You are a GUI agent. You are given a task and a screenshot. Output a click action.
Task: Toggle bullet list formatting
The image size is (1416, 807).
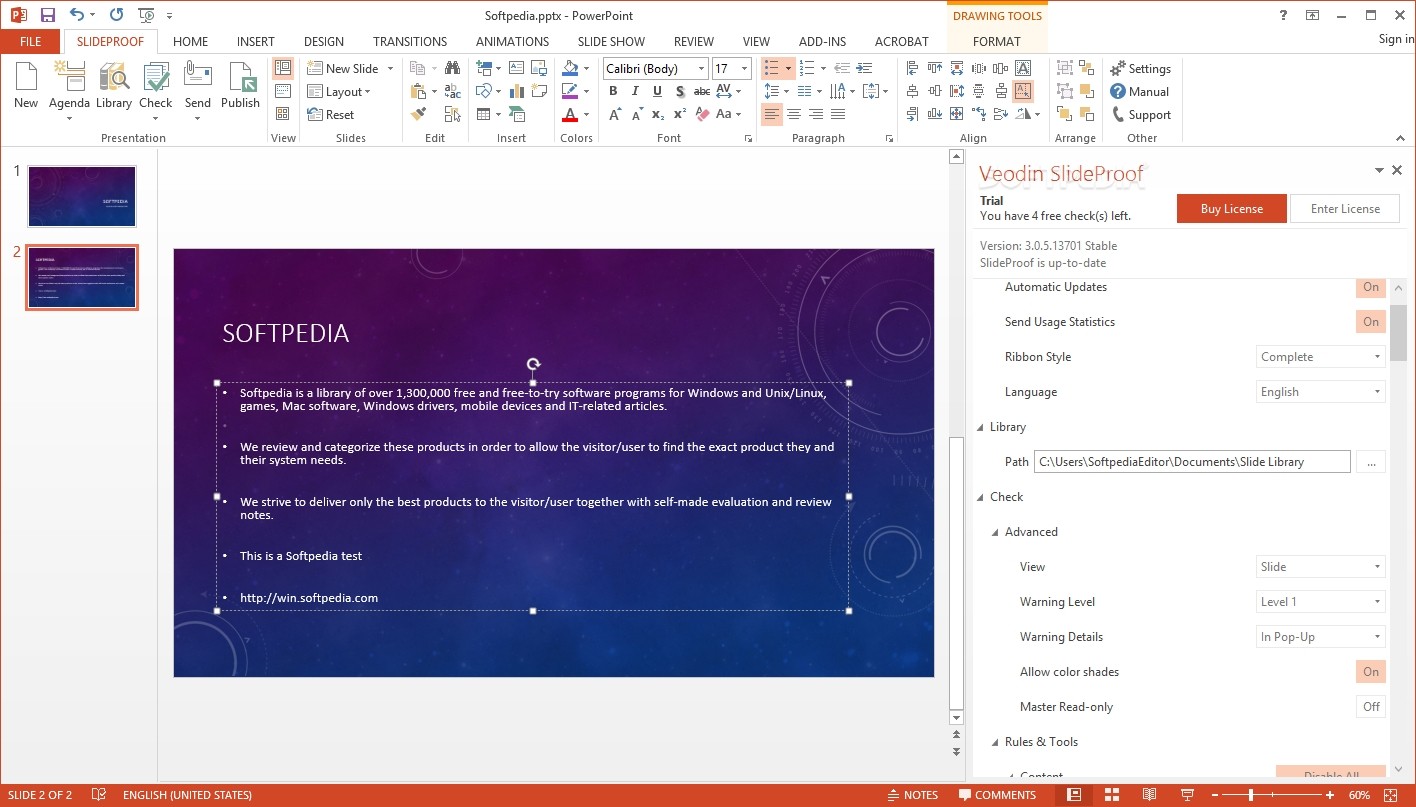[x=771, y=68]
